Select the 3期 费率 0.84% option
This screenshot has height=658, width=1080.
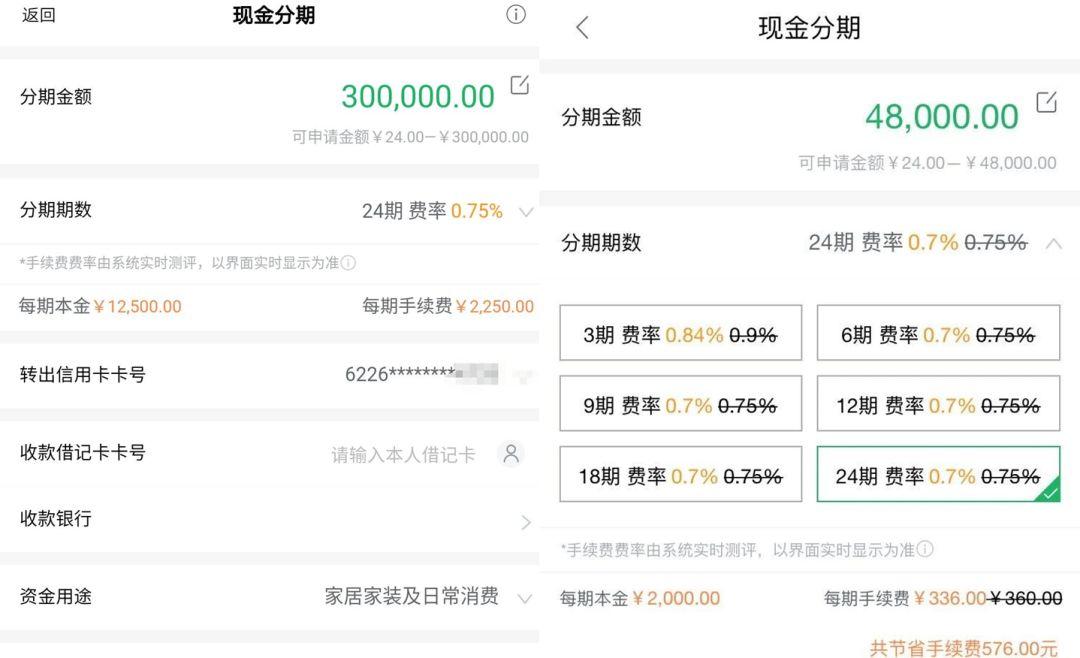pos(680,334)
